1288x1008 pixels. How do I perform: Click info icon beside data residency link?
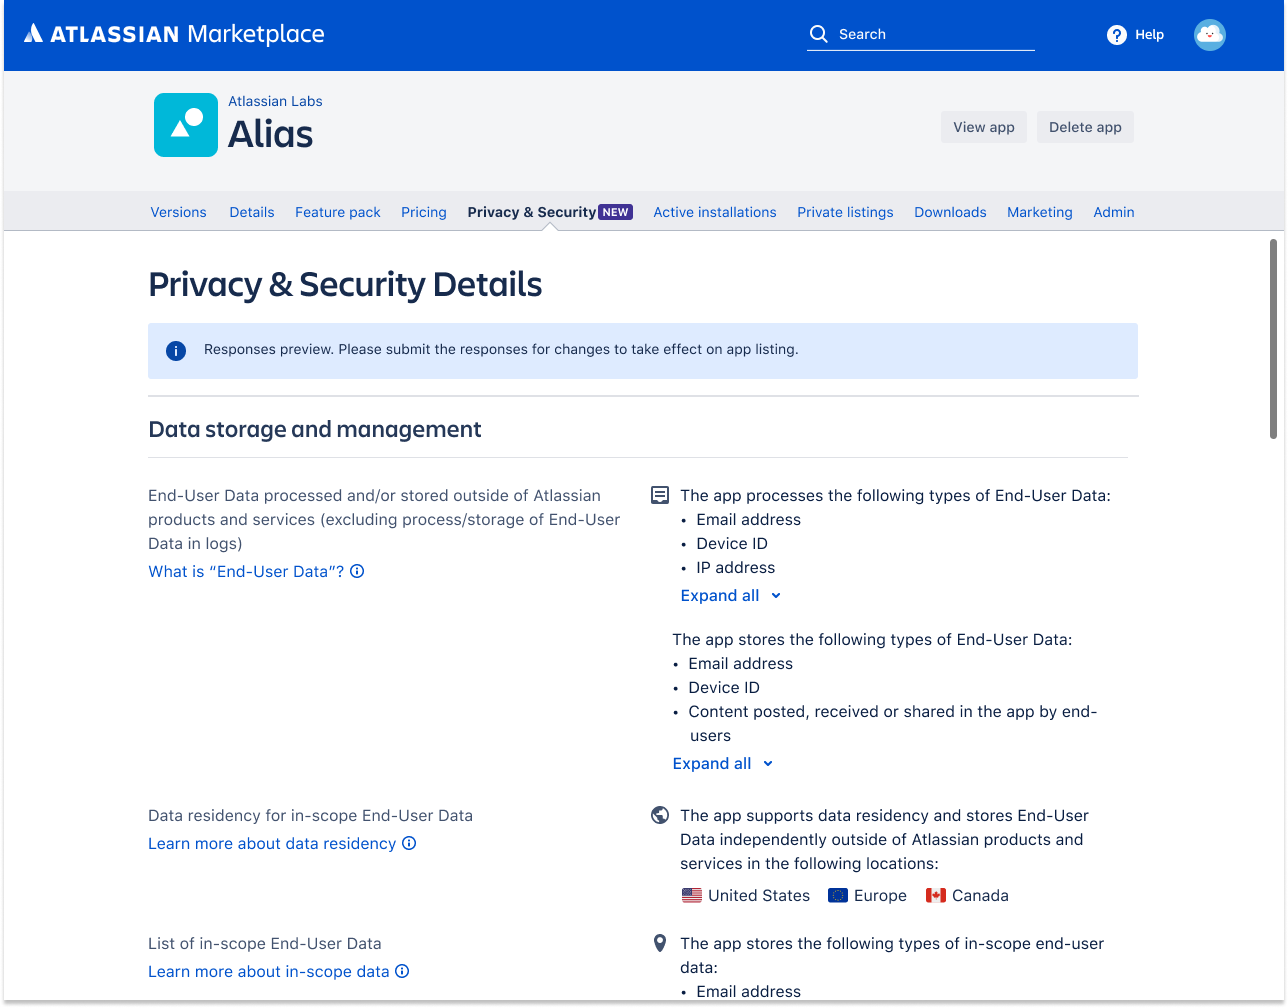tap(409, 843)
